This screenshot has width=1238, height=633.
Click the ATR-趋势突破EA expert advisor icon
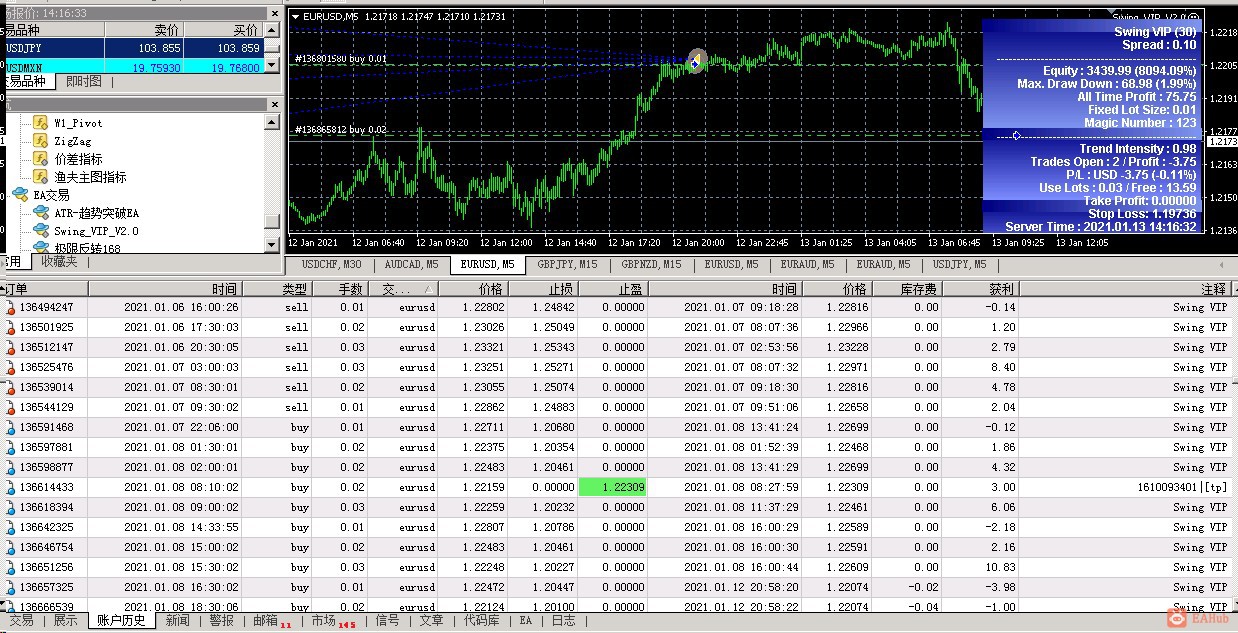coord(40,213)
